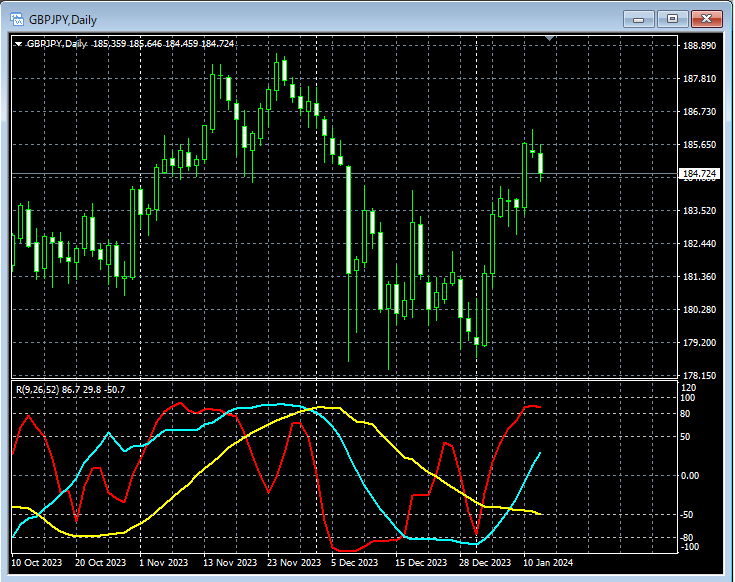Select the 181.360 price scale label
The width and height of the screenshot is (735, 582).
[699, 276]
